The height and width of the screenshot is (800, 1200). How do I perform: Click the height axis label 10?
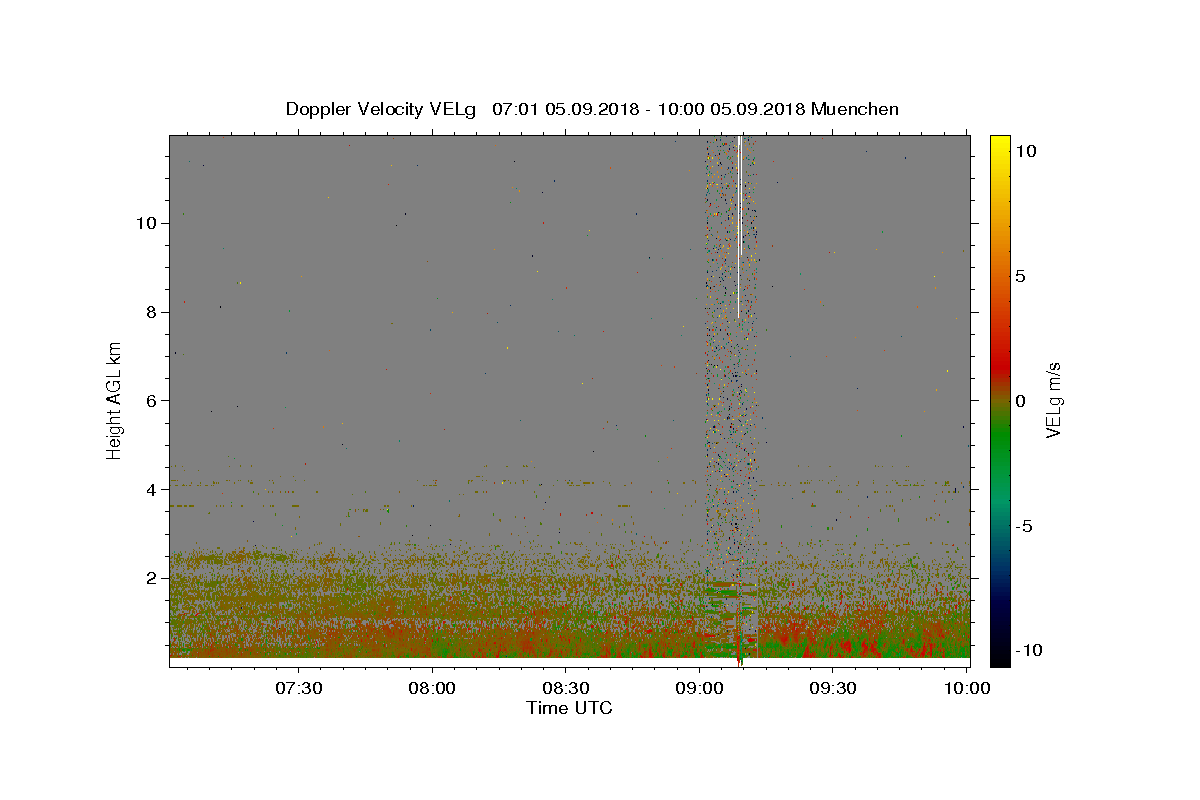coord(148,223)
